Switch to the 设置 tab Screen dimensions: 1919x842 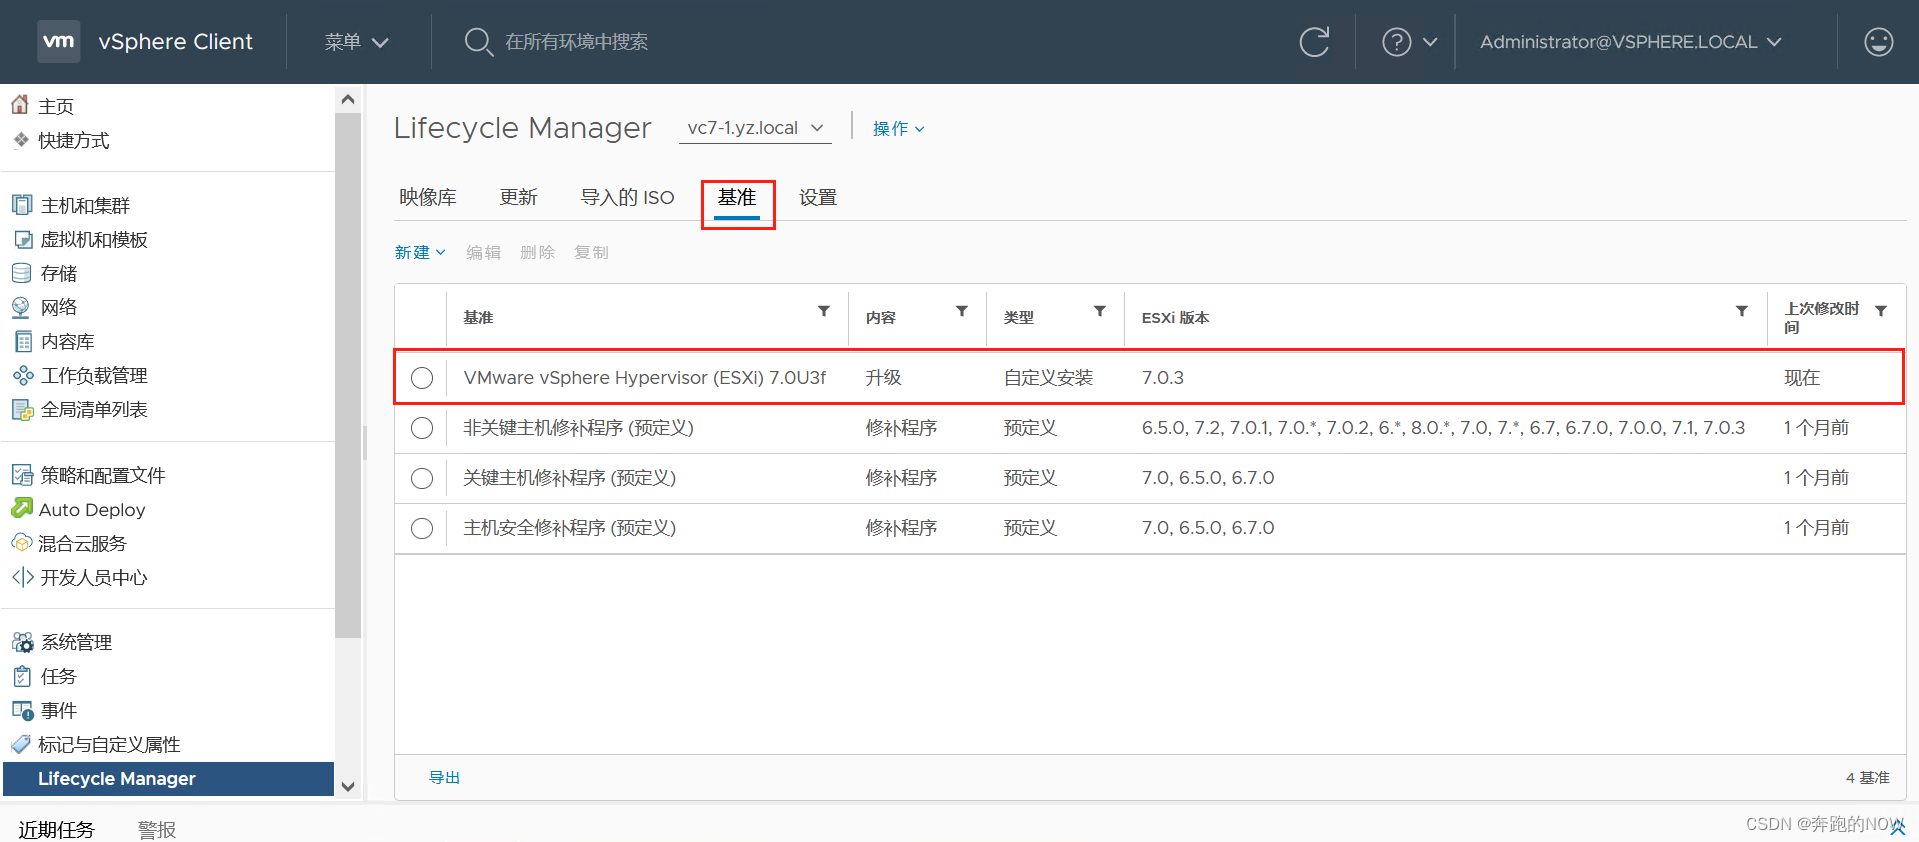tap(818, 197)
